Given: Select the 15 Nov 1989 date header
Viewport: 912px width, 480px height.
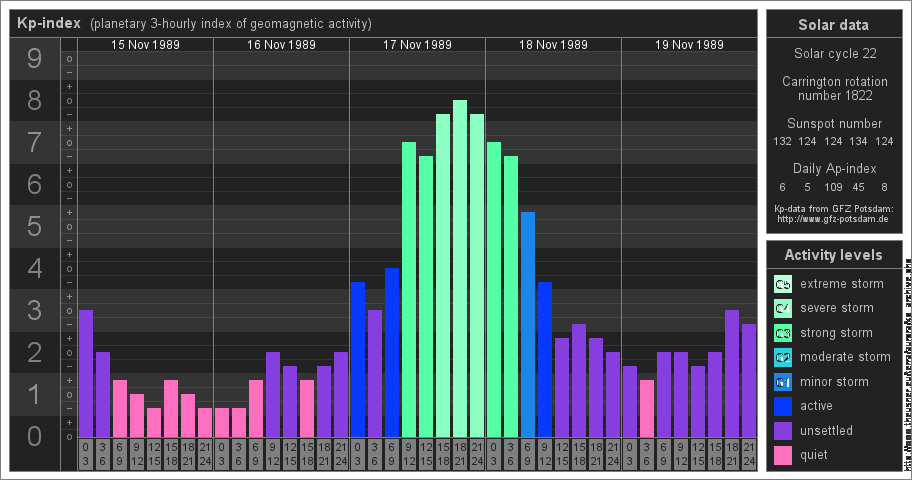Looking at the screenshot, I should point(145,45).
